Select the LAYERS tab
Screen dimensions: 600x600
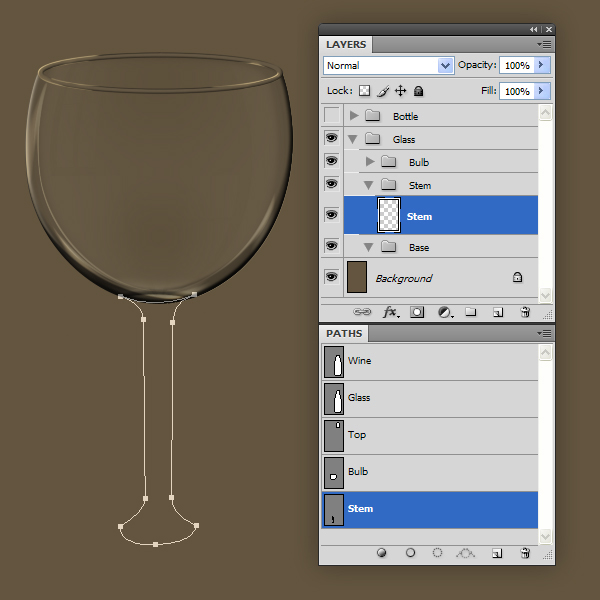click(x=346, y=45)
